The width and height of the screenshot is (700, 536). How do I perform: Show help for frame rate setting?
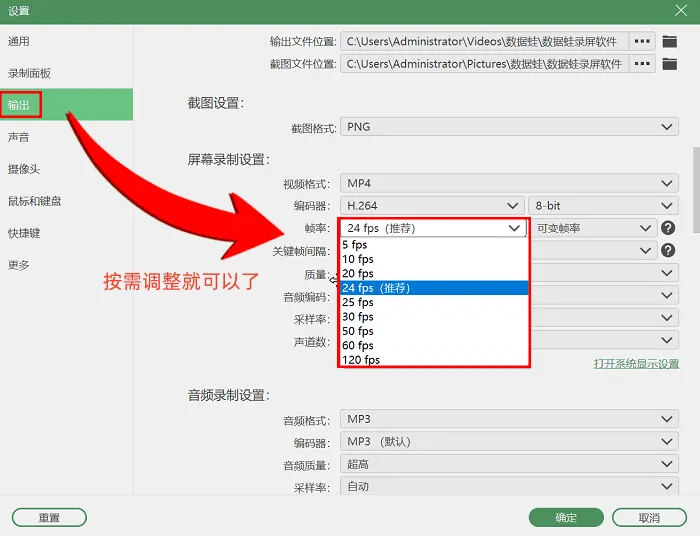click(x=668, y=228)
